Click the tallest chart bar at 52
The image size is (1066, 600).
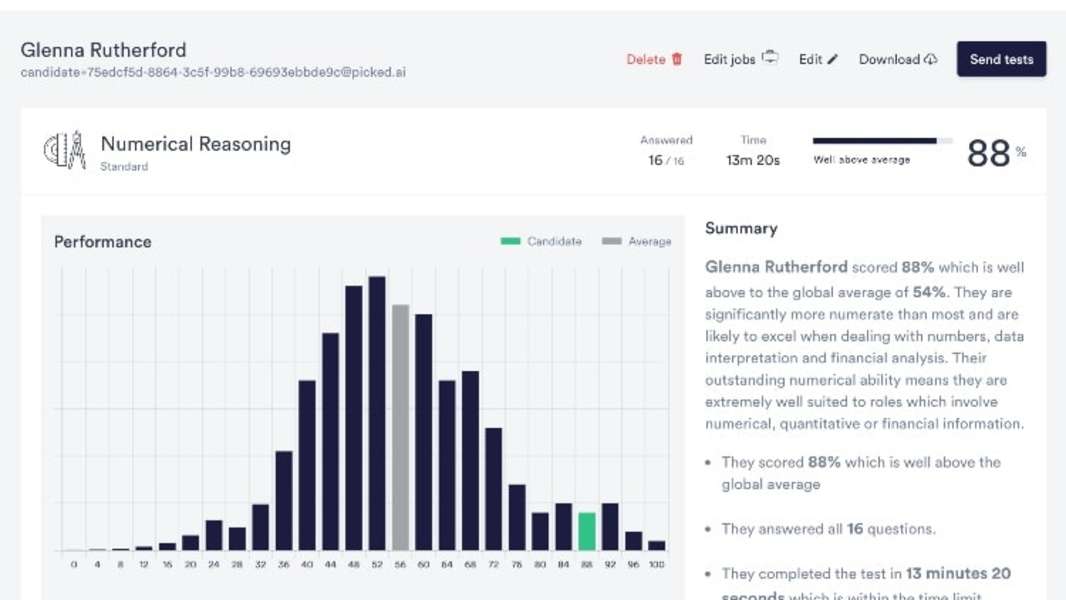pyautogui.click(x=377, y=413)
